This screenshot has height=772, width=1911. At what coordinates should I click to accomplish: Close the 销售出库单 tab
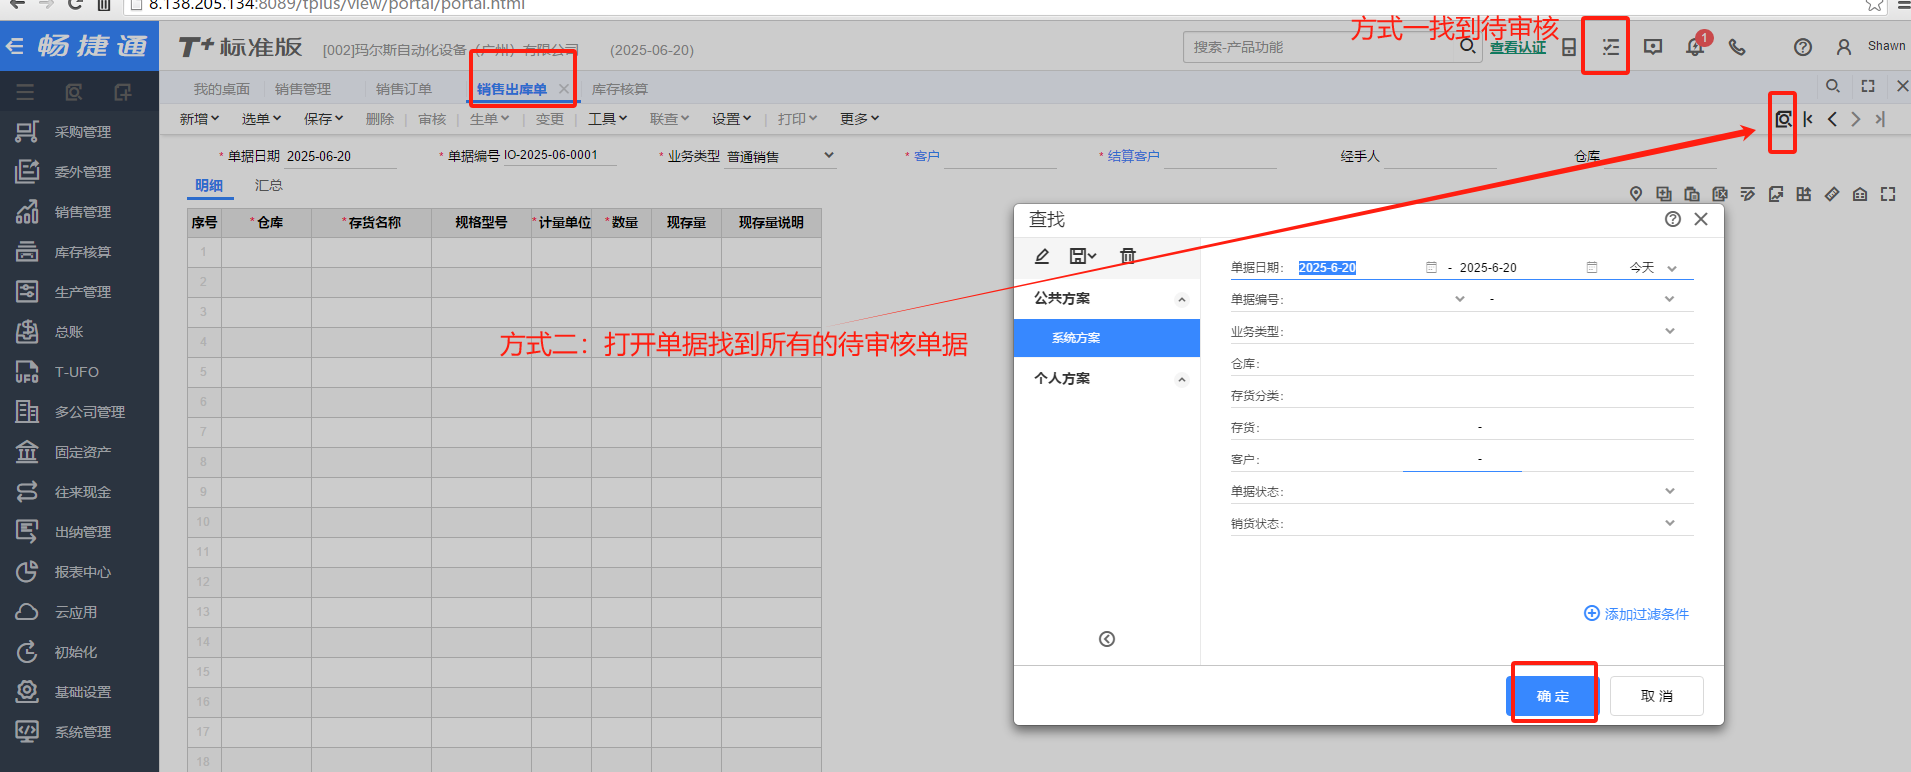pyautogui.click(x=564, y=89)
